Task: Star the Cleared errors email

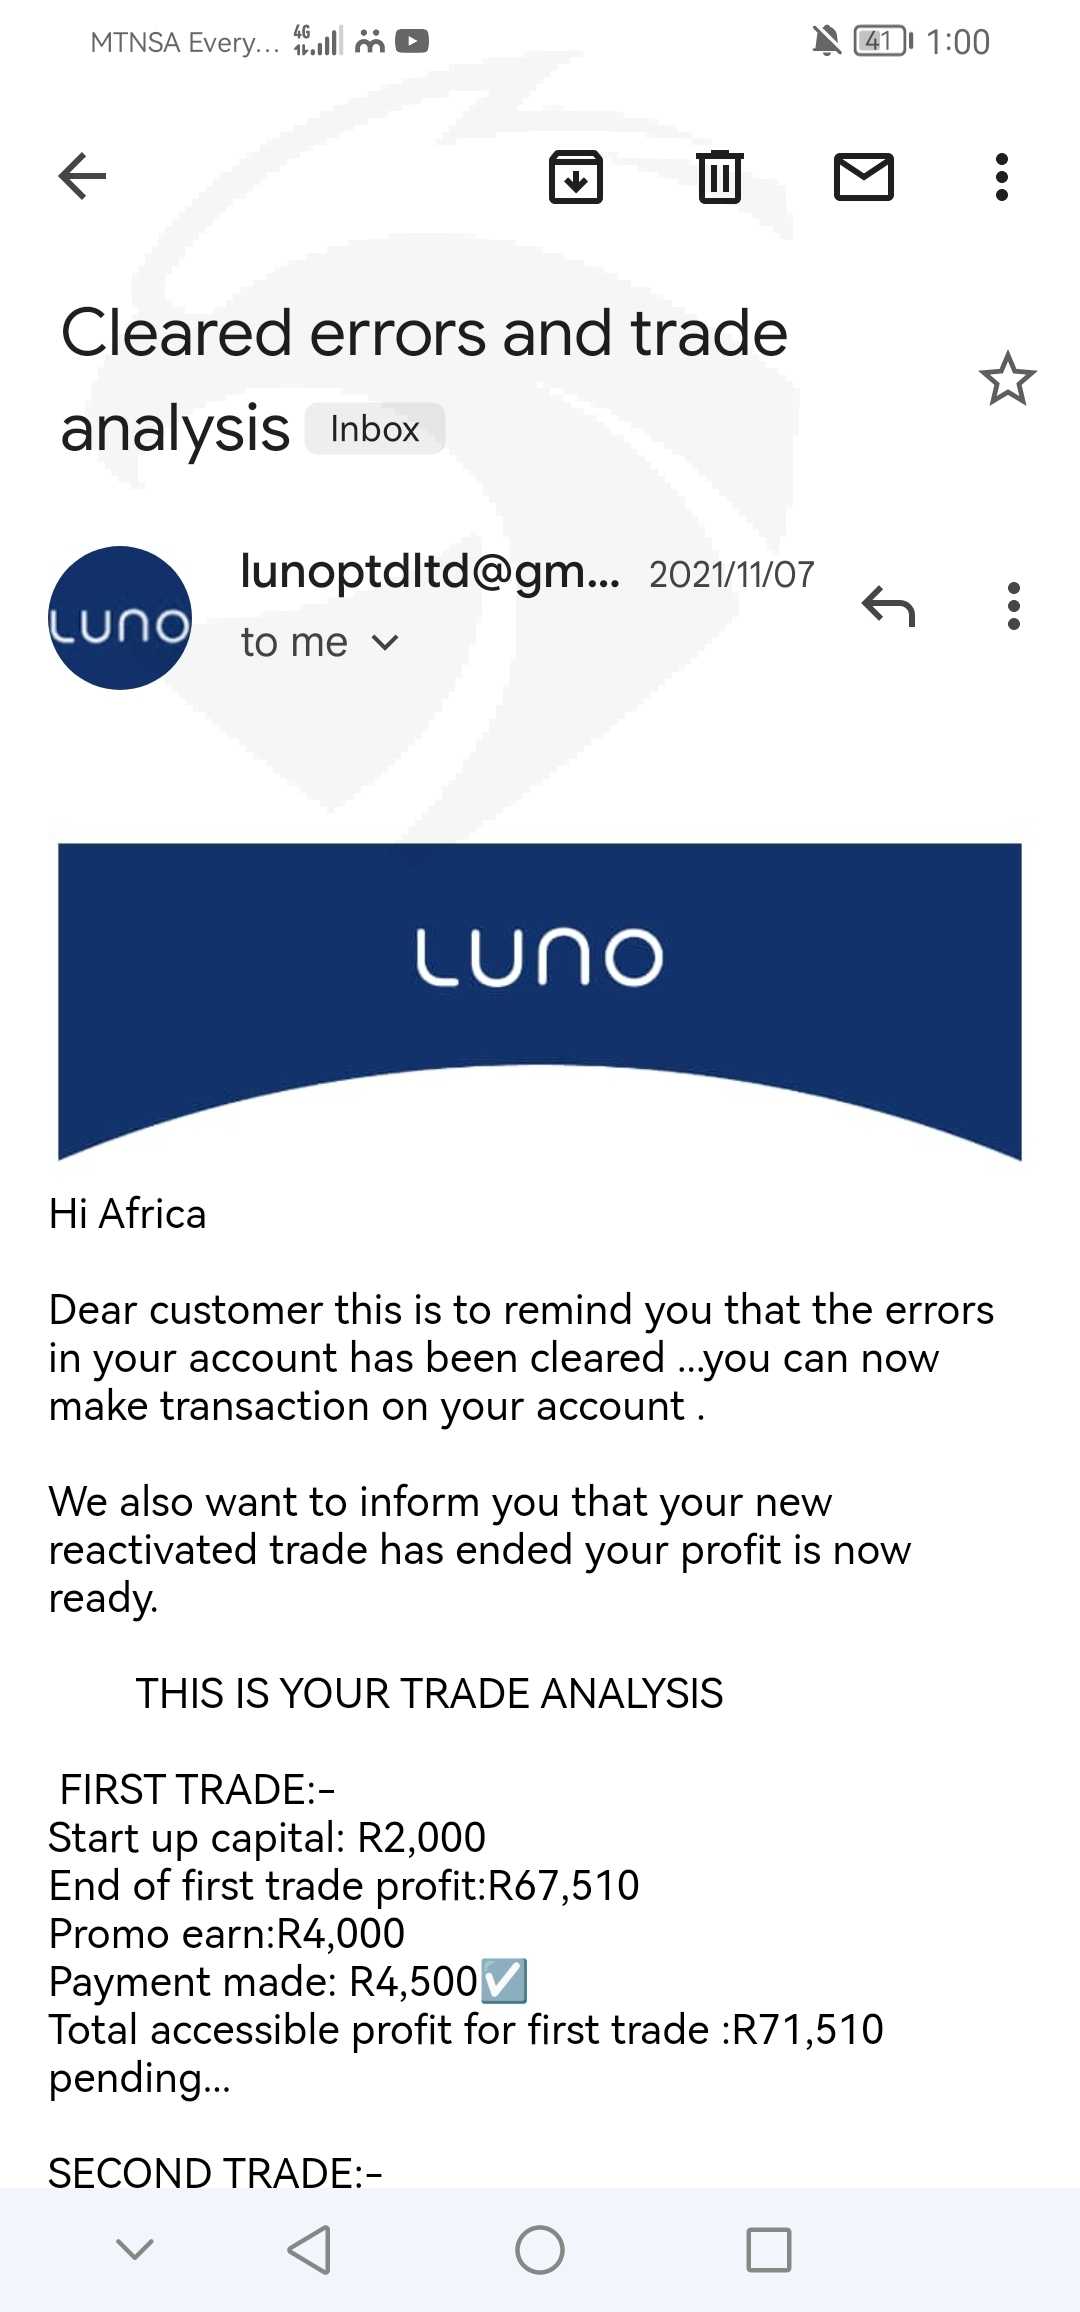Action: click(1007, 379)
